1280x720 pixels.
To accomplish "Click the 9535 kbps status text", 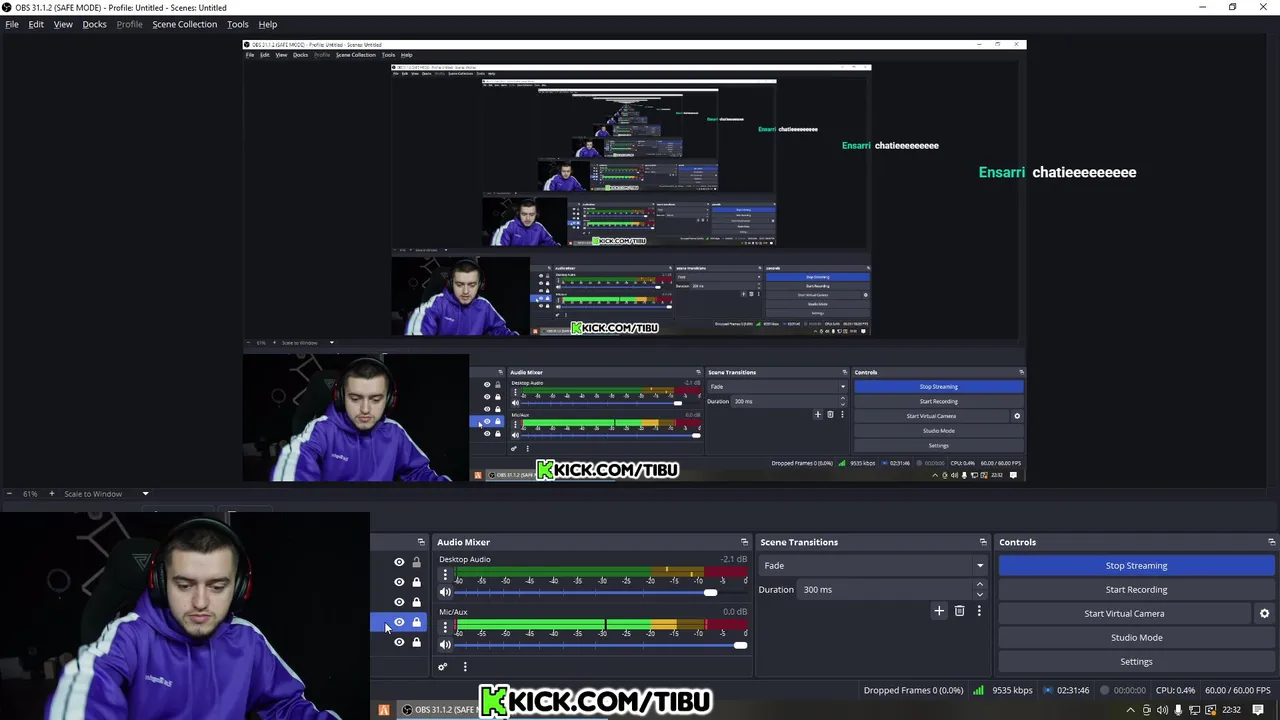I will click(x=1012, y=690).
